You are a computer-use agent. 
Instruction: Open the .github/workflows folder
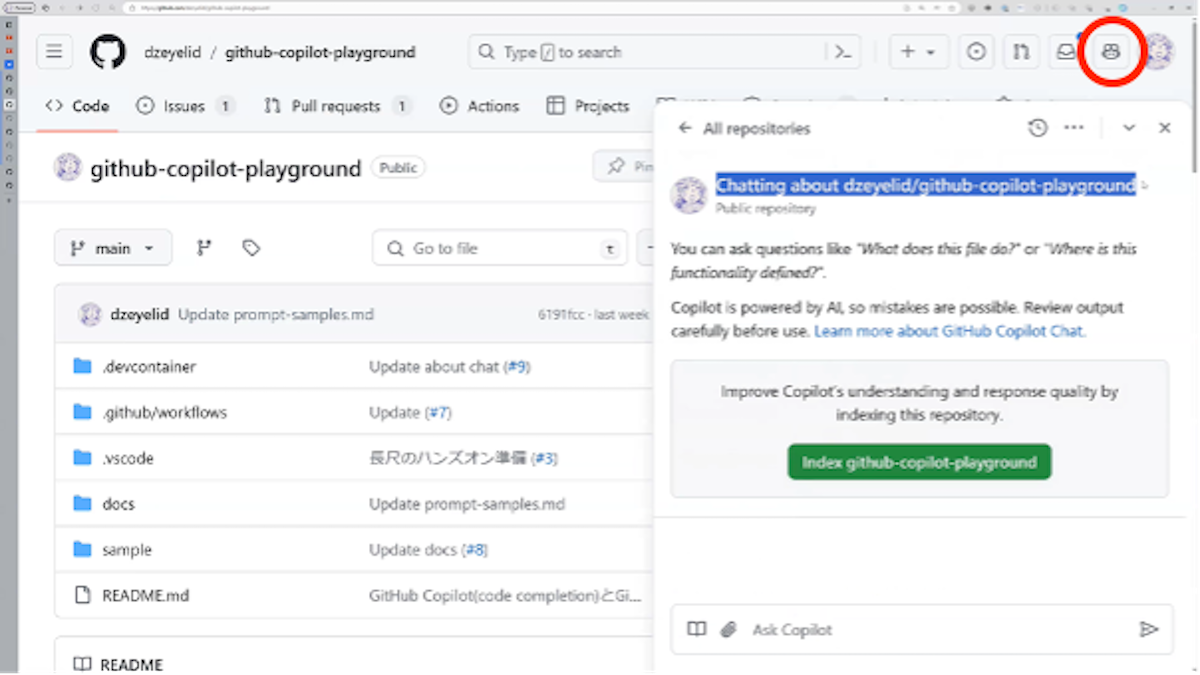[x=165, y=412]
